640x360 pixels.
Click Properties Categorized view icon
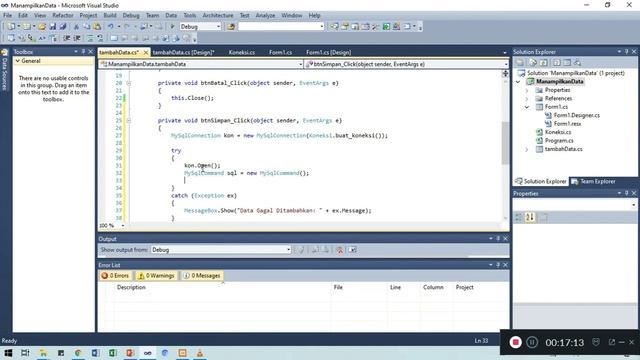click(518, 218)
